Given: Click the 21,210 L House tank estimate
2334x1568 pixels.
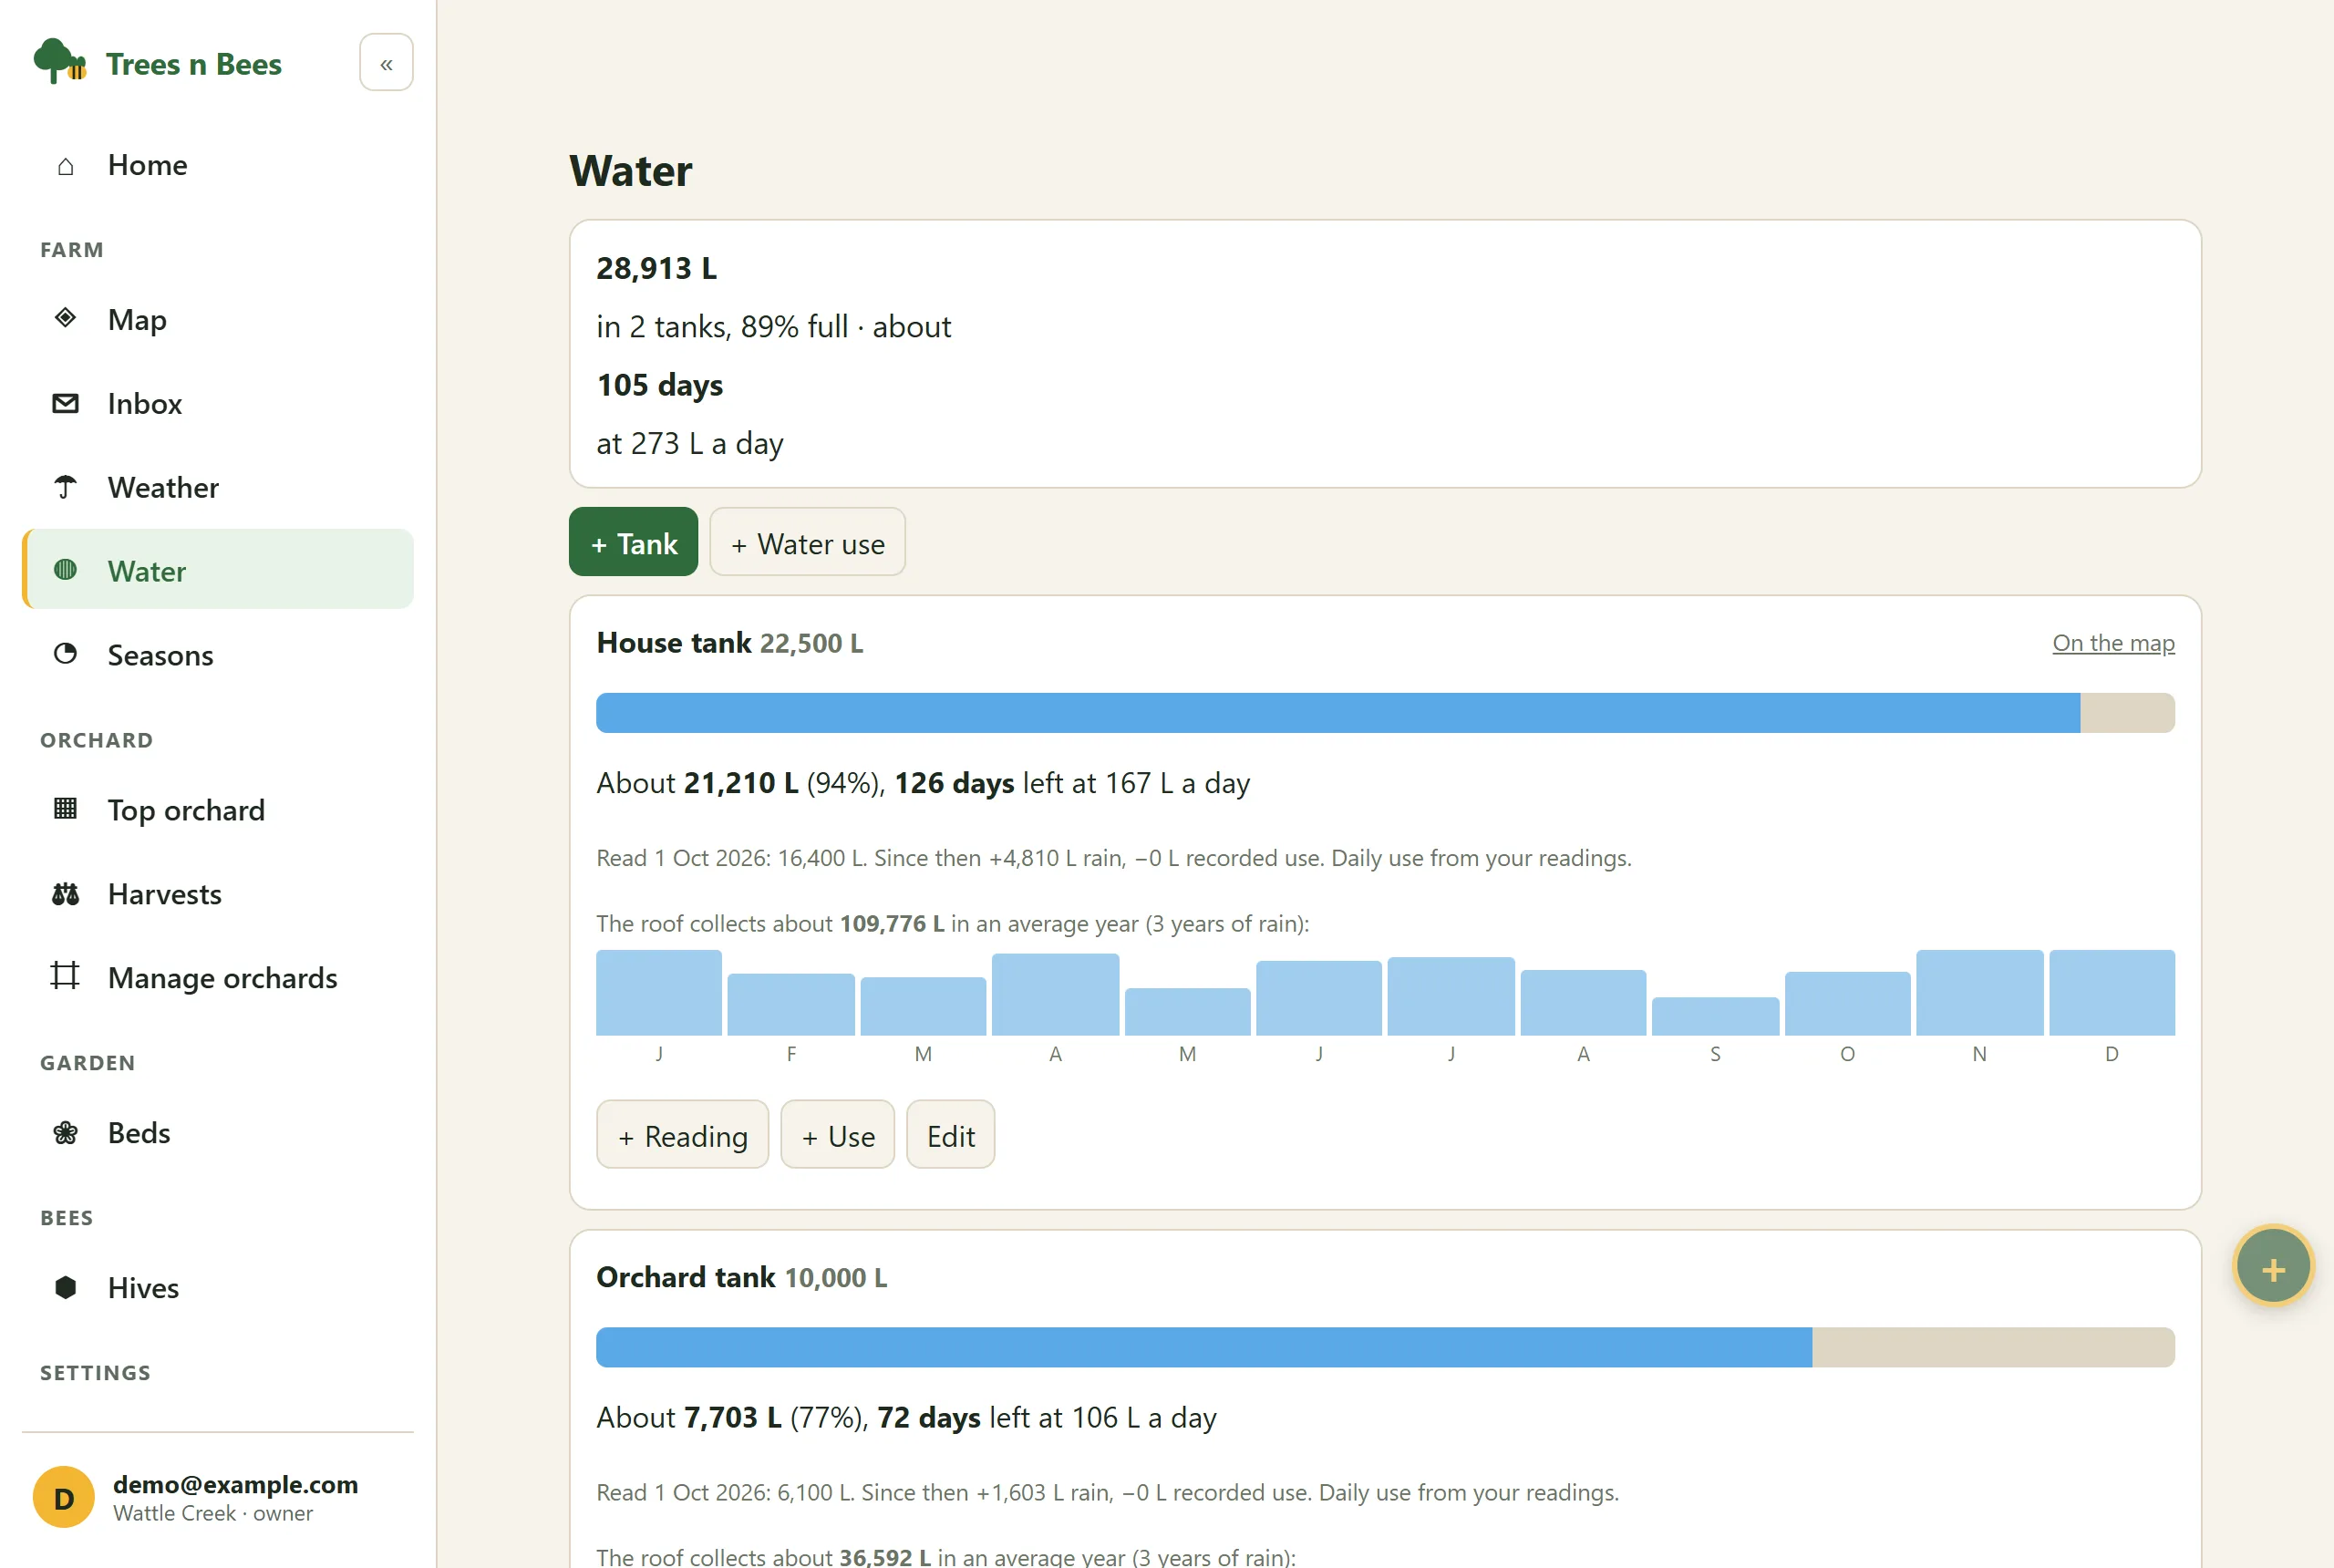Looking at the screenshot, I should click(x=740, y=783).
